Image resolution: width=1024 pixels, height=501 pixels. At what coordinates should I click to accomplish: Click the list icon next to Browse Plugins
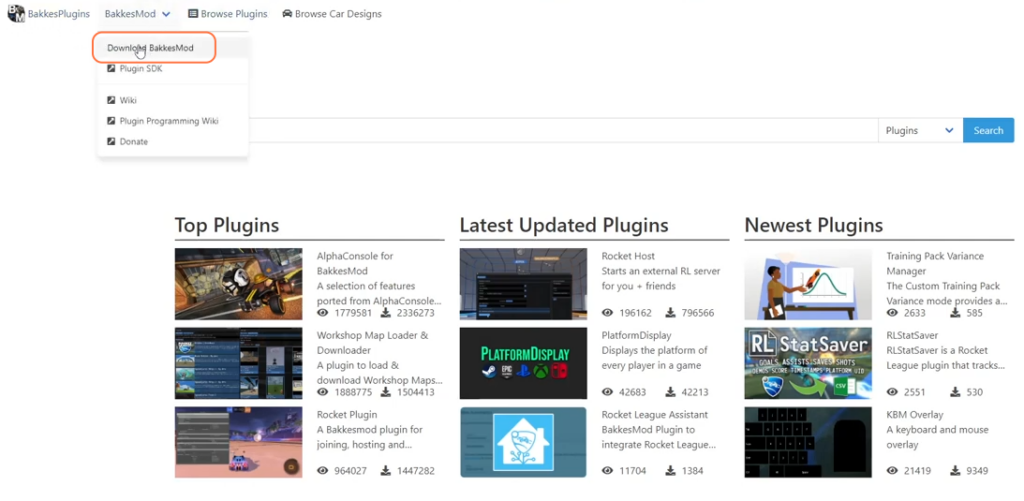tap(193, 14)
